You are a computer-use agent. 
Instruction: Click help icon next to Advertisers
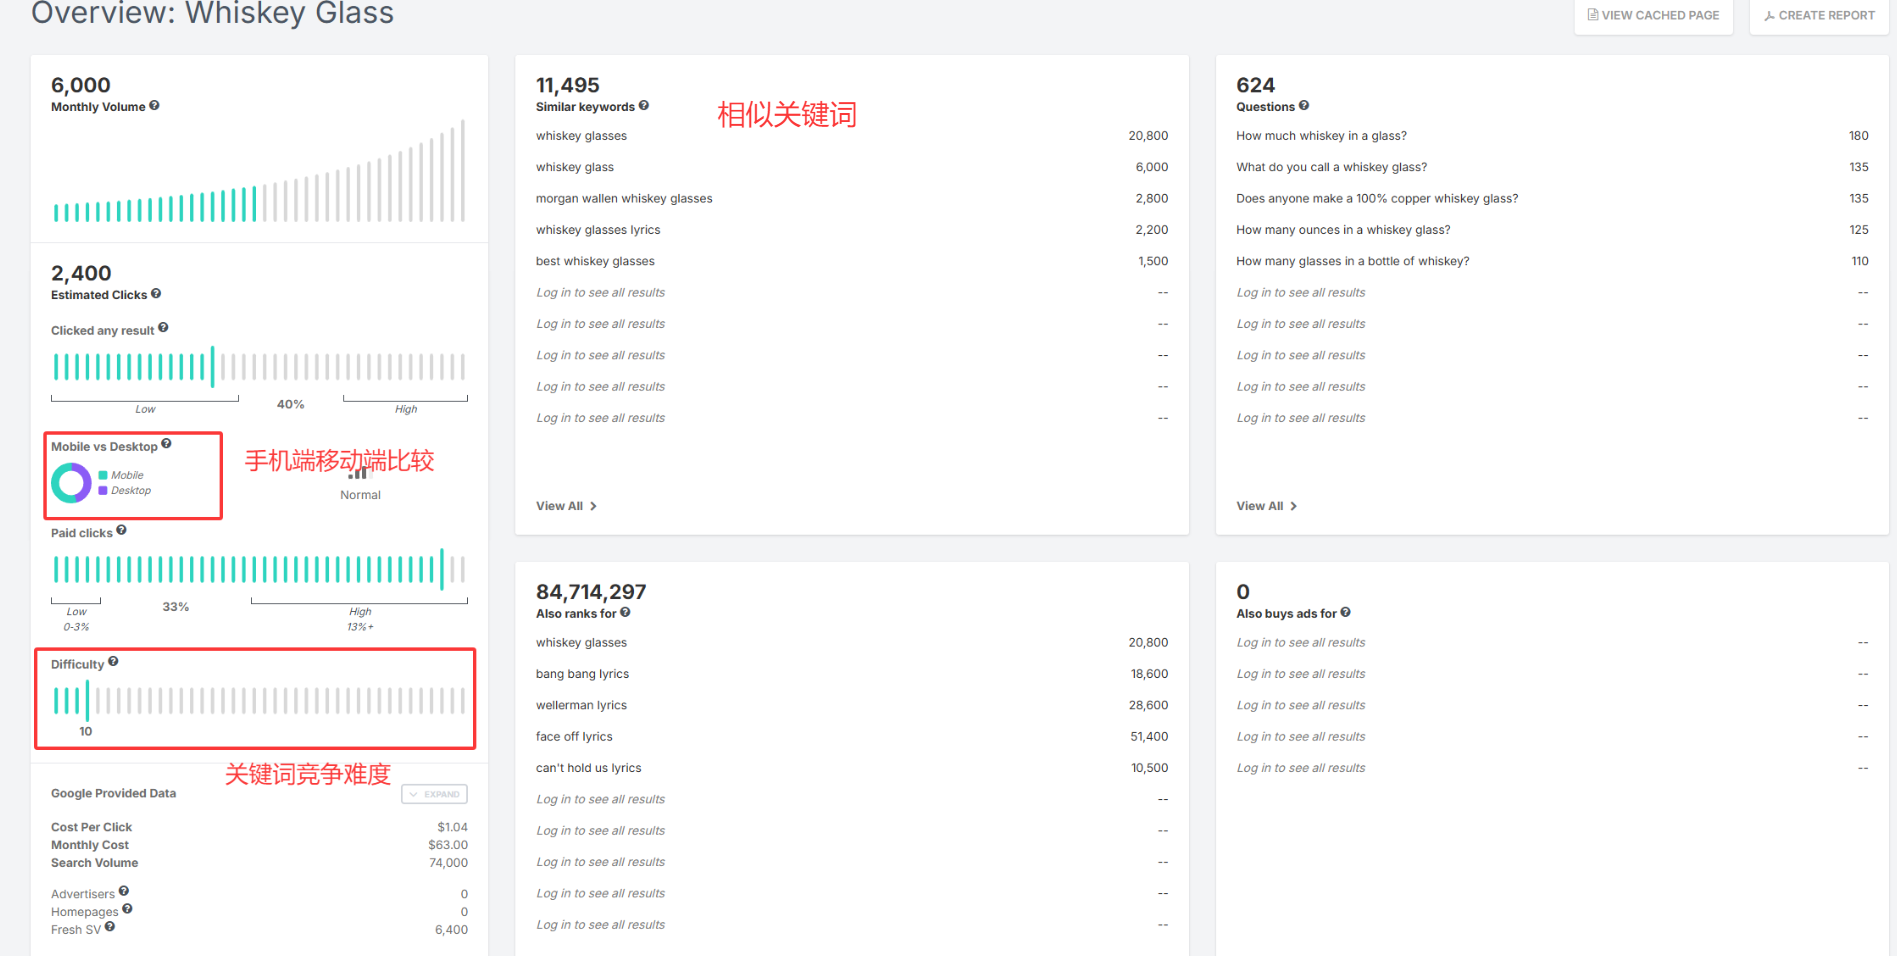124,891
